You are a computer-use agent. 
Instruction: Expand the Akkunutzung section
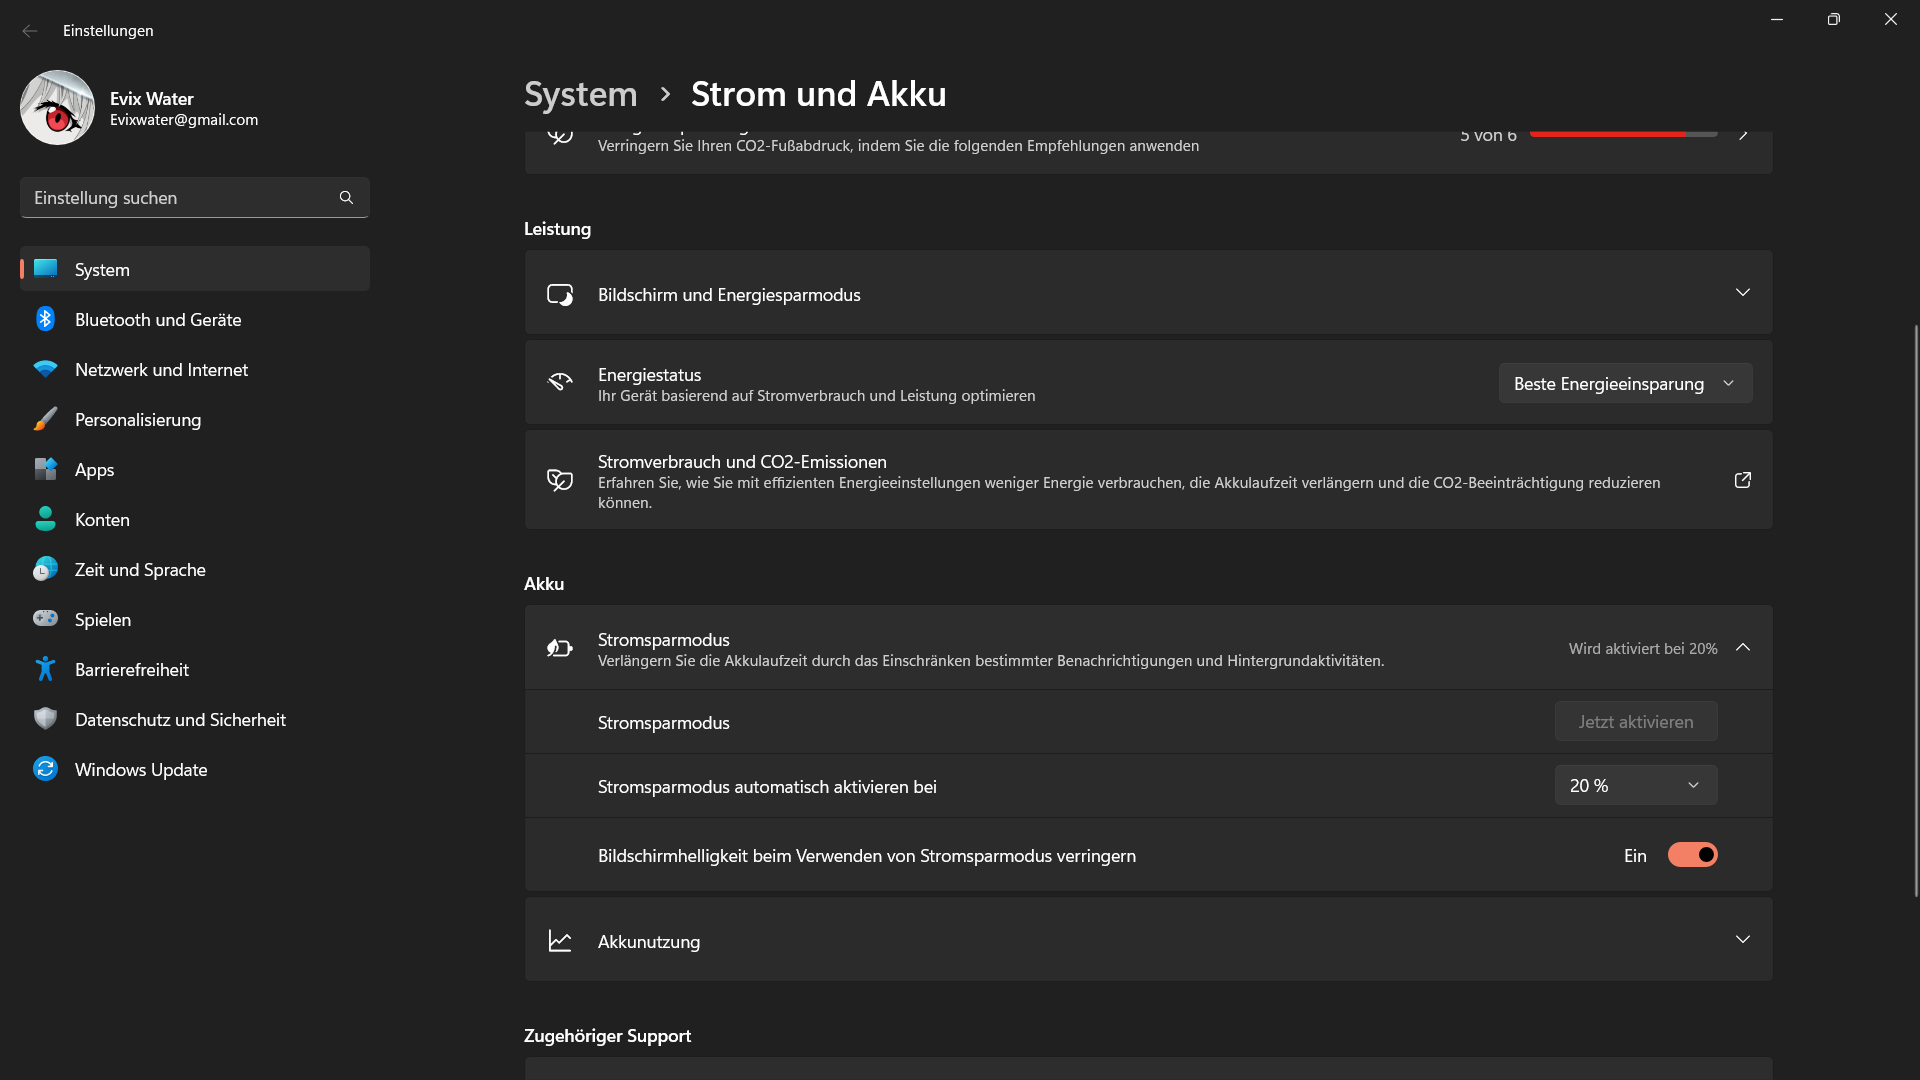point(1742,940)
